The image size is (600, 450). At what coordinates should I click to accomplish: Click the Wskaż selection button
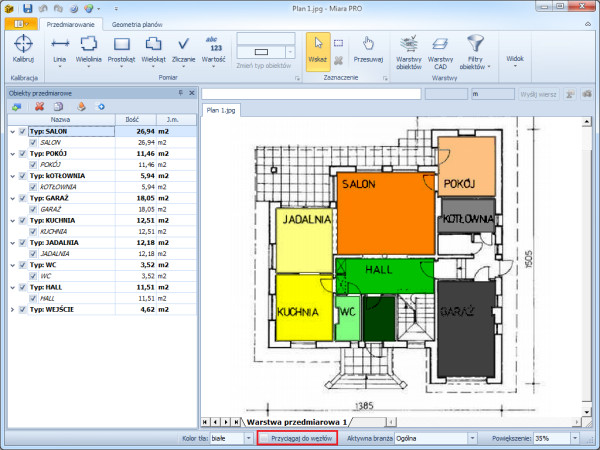316,49
